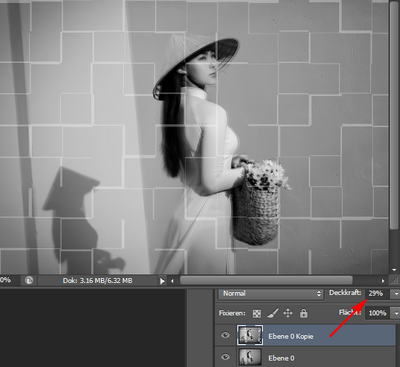Select layer name Ebene 0
Viewport: 400px width, 367px height.
(x=281, y=358)
